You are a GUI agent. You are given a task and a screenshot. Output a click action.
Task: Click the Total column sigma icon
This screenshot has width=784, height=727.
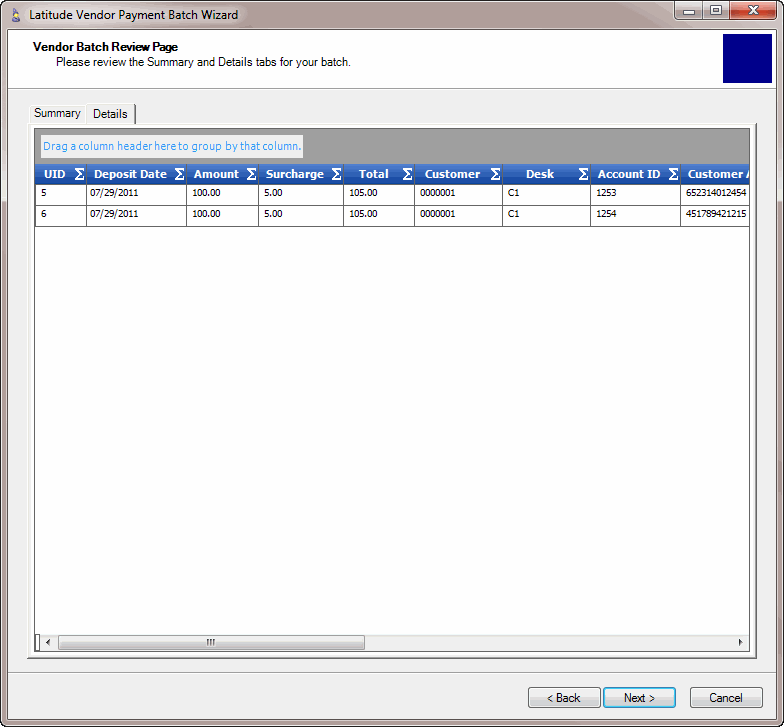pos(407,174)
